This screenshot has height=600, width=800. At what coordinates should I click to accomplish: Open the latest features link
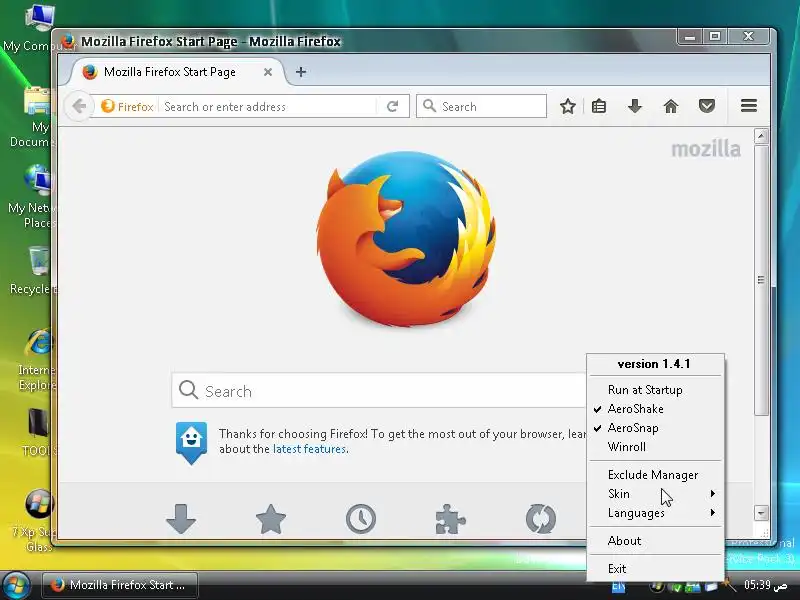[310, 449]
